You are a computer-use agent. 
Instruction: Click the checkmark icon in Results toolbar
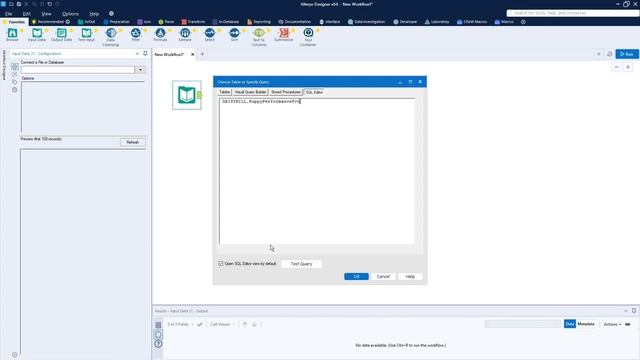200,324
